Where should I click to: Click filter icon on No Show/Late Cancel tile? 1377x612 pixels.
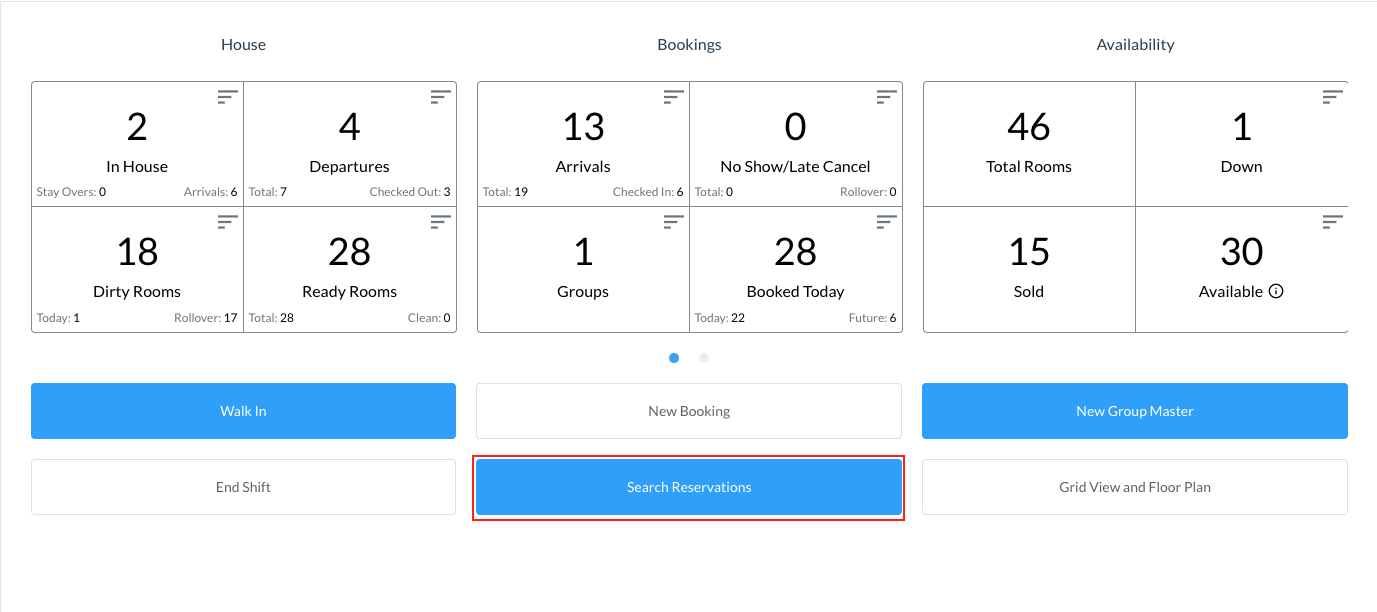point(887,97)
